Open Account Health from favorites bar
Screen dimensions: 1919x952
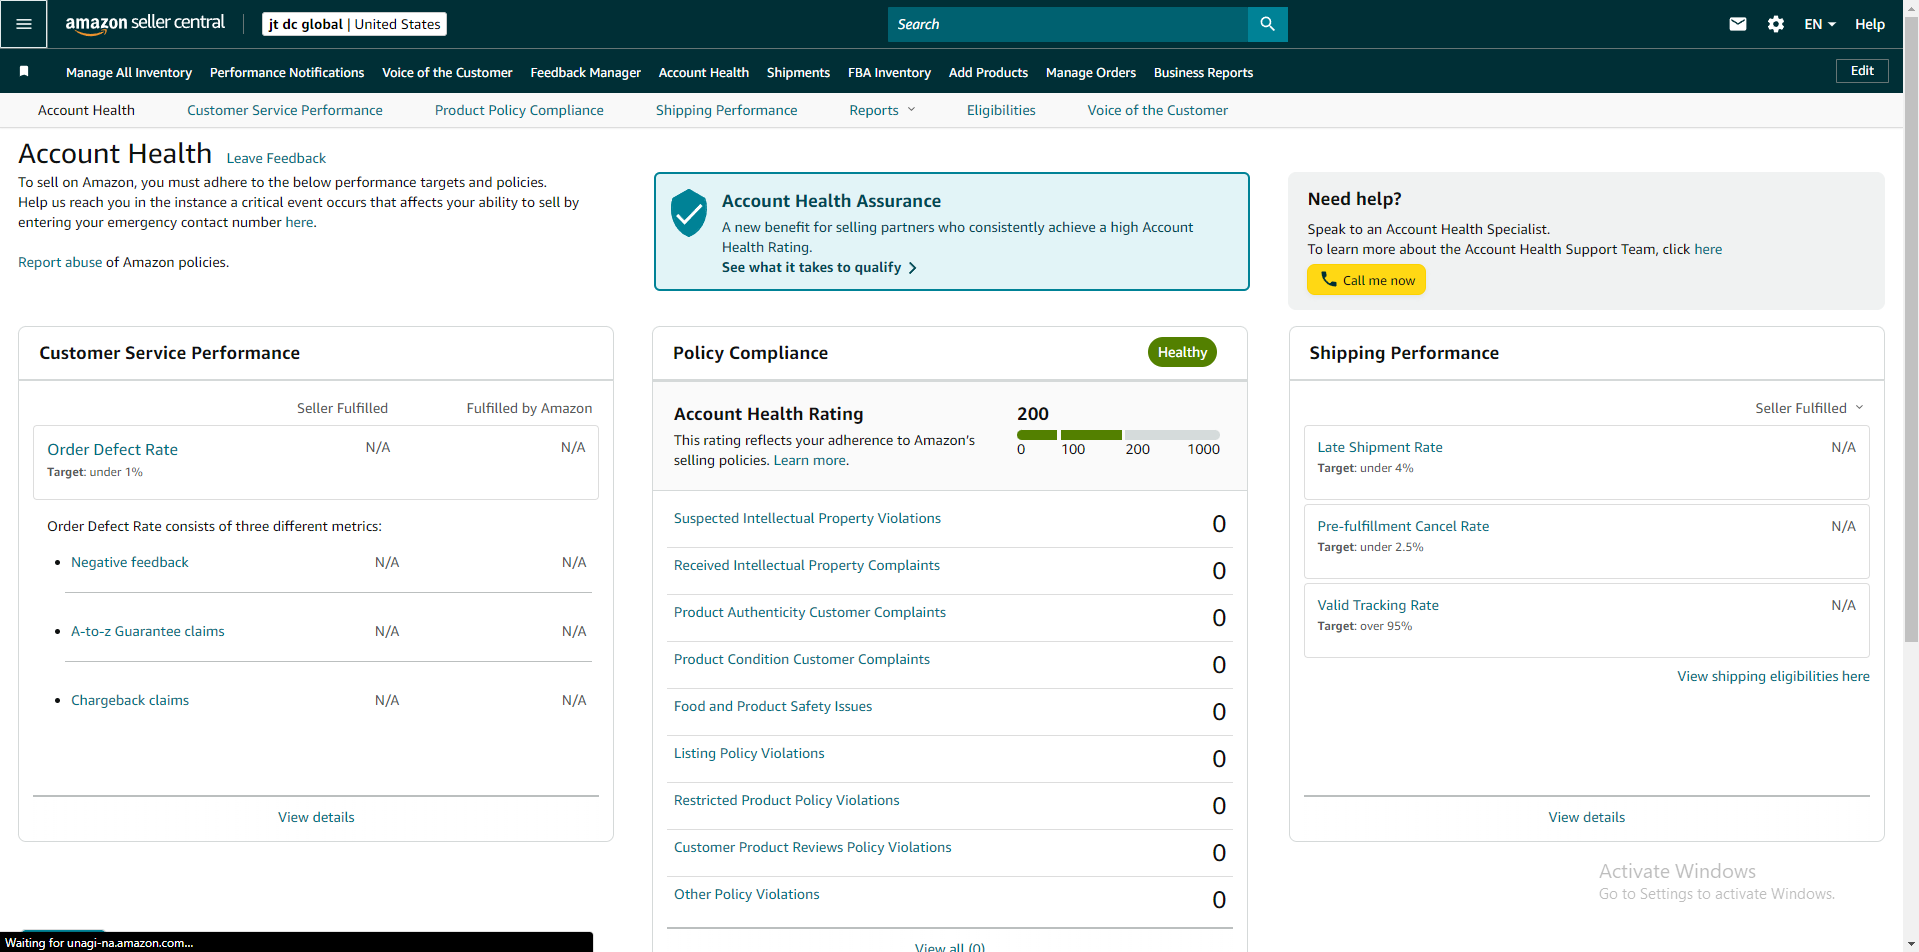(704, 72)
